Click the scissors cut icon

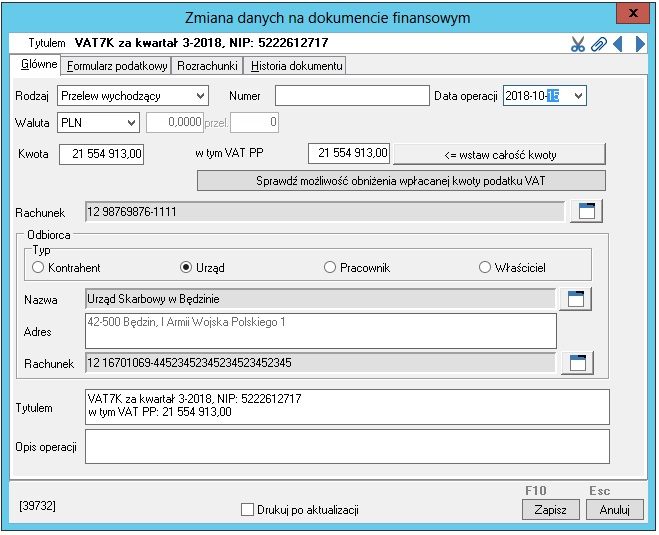coord(578,44)
